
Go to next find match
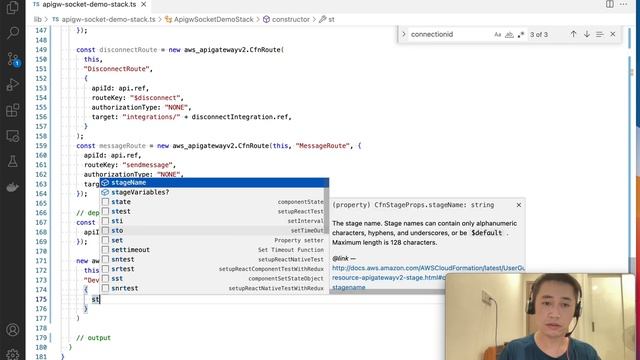coord(587,34)
